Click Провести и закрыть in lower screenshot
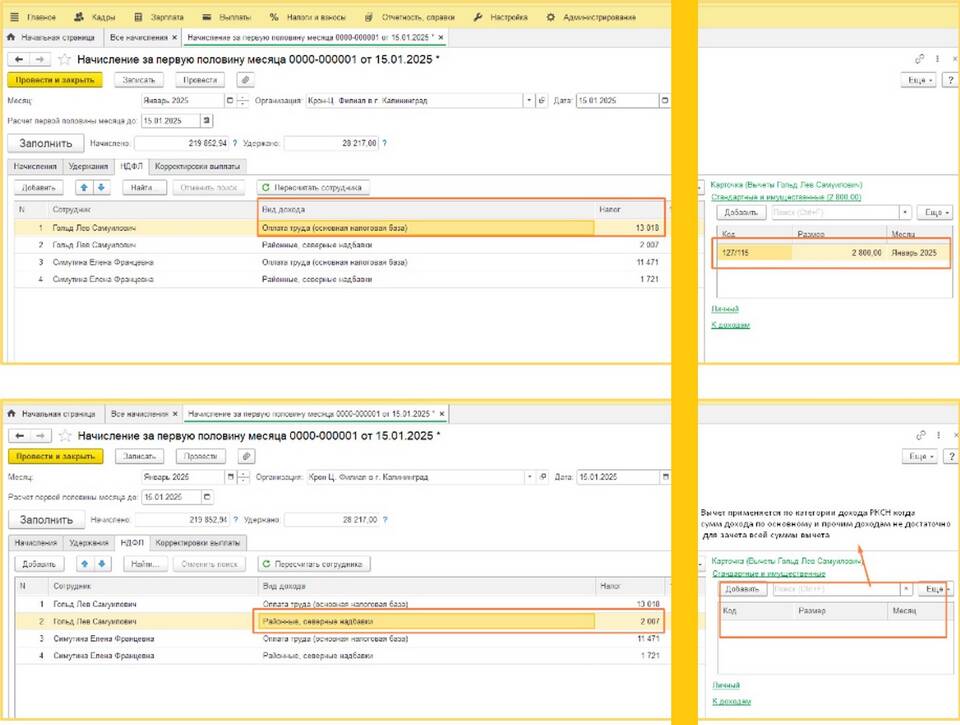The width and height of the screenshot is (960, 725). (56, 456)
